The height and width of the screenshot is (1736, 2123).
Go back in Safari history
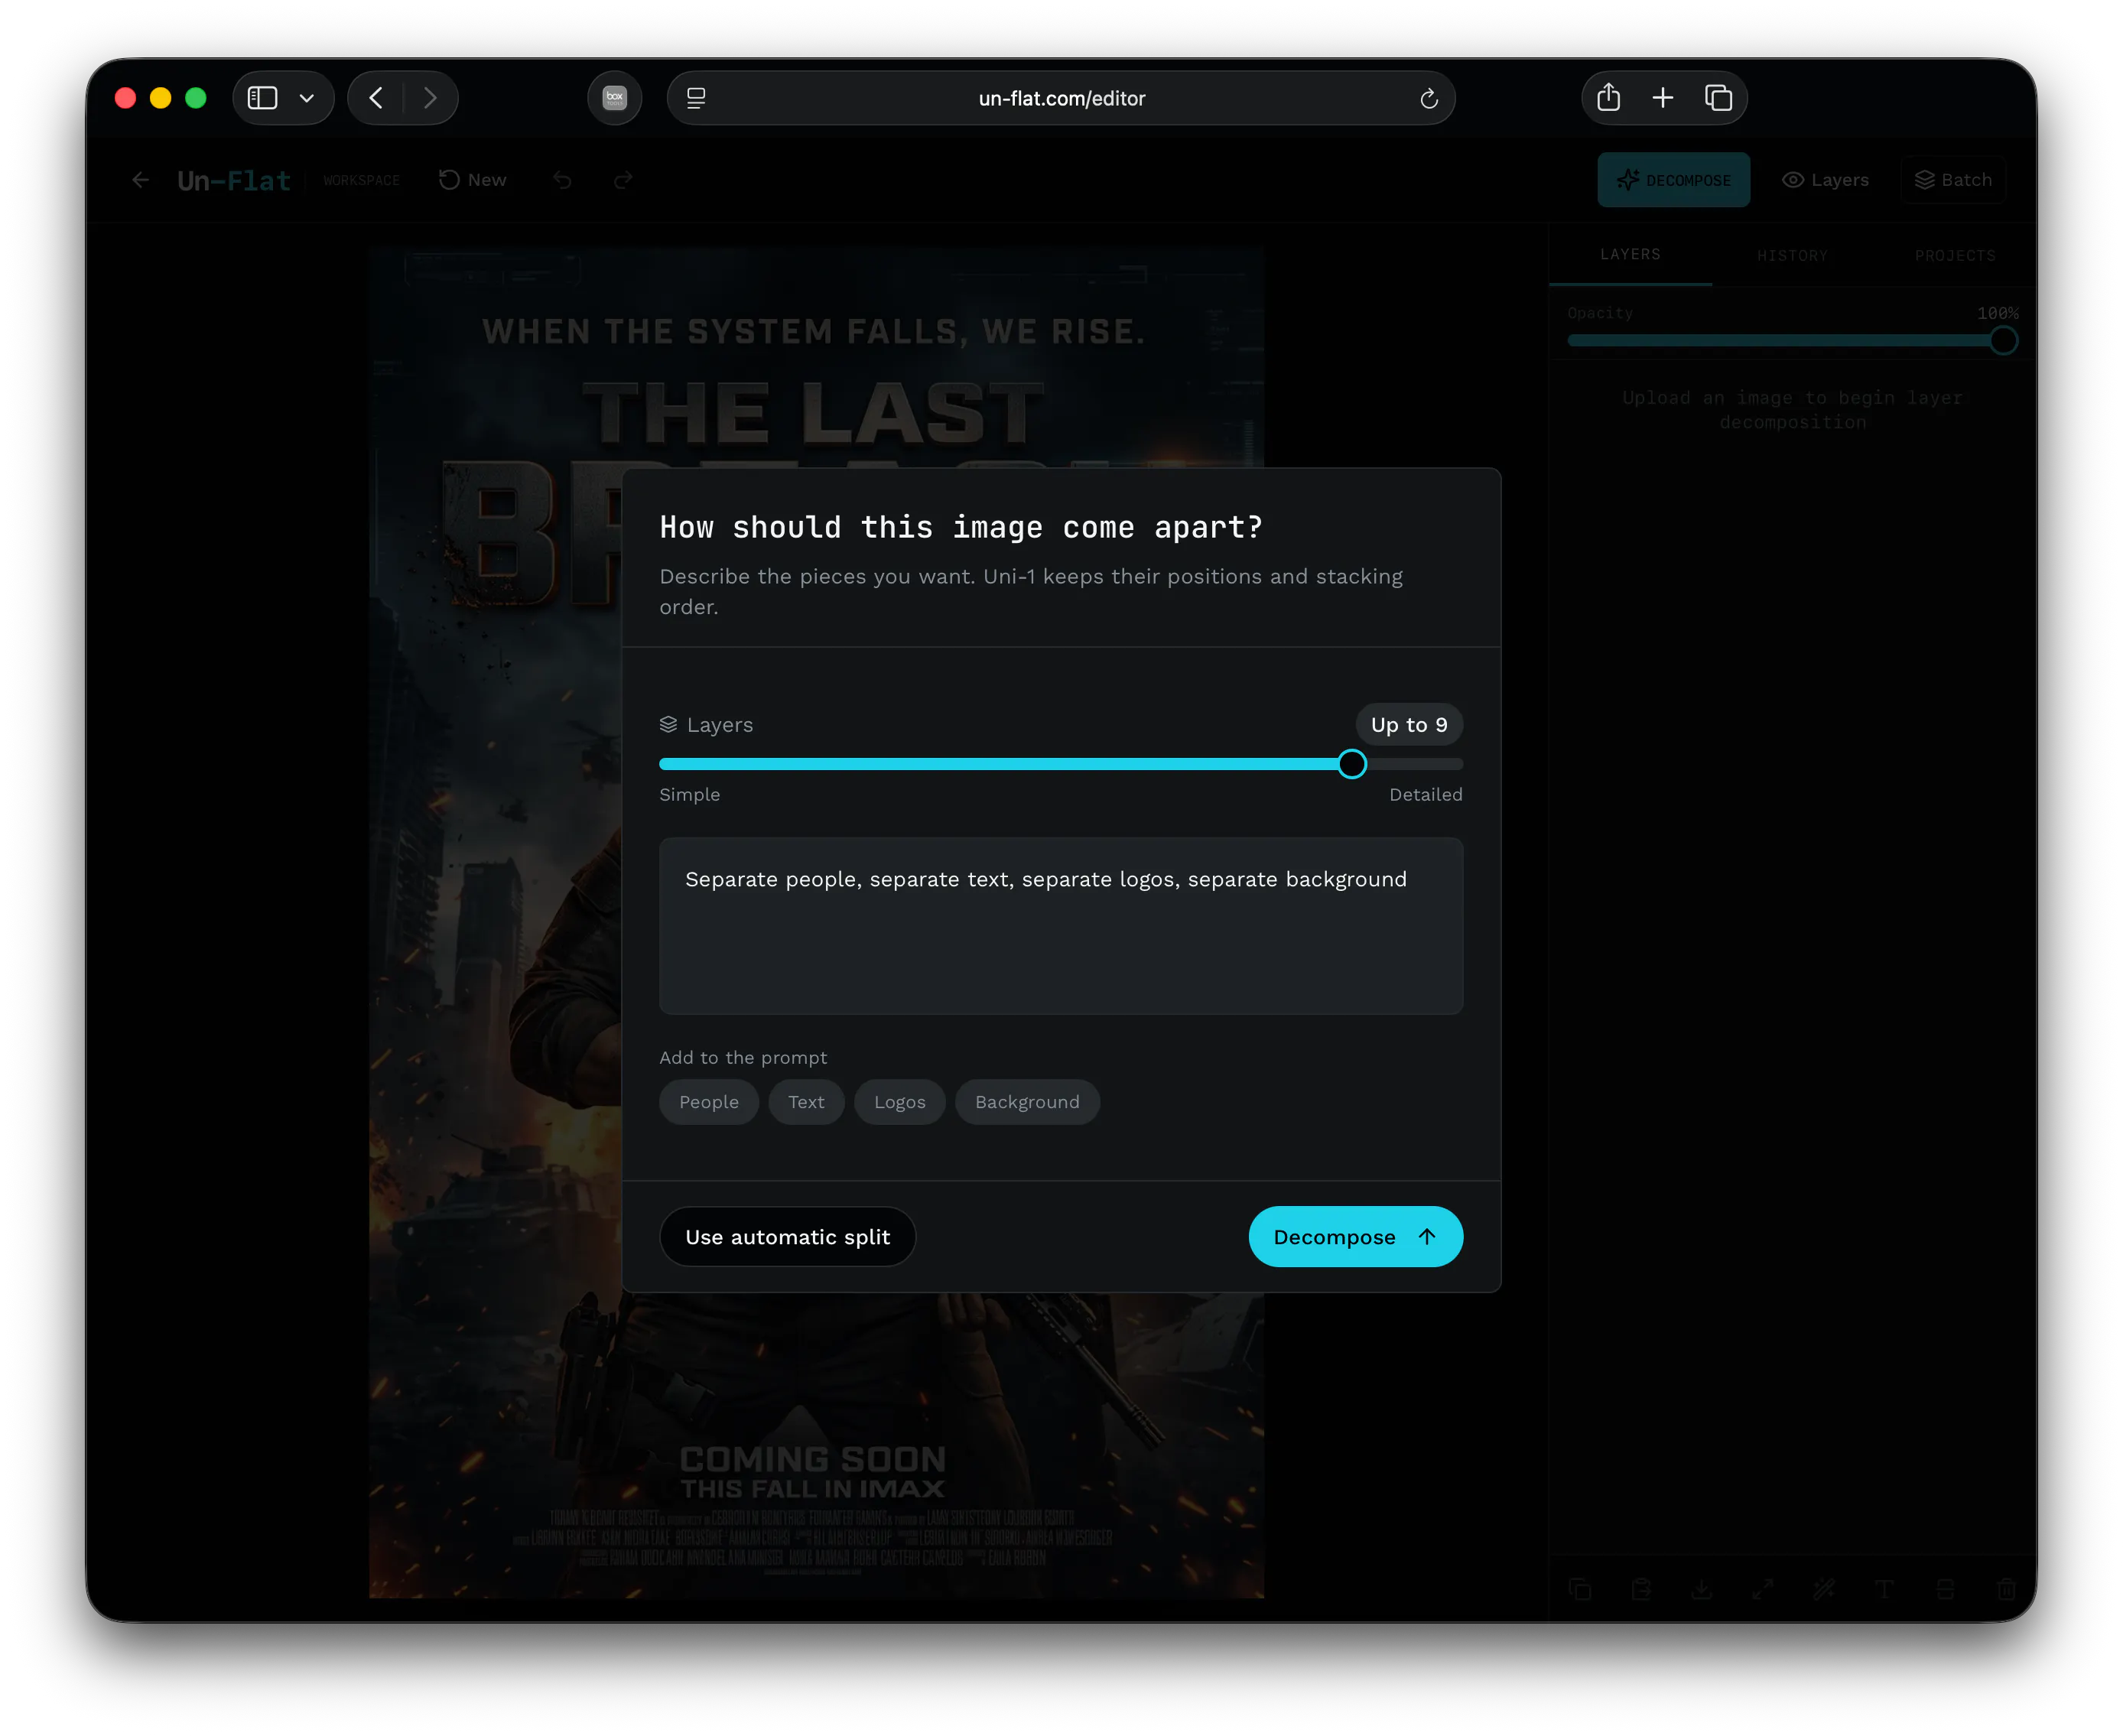pos(377,98)
